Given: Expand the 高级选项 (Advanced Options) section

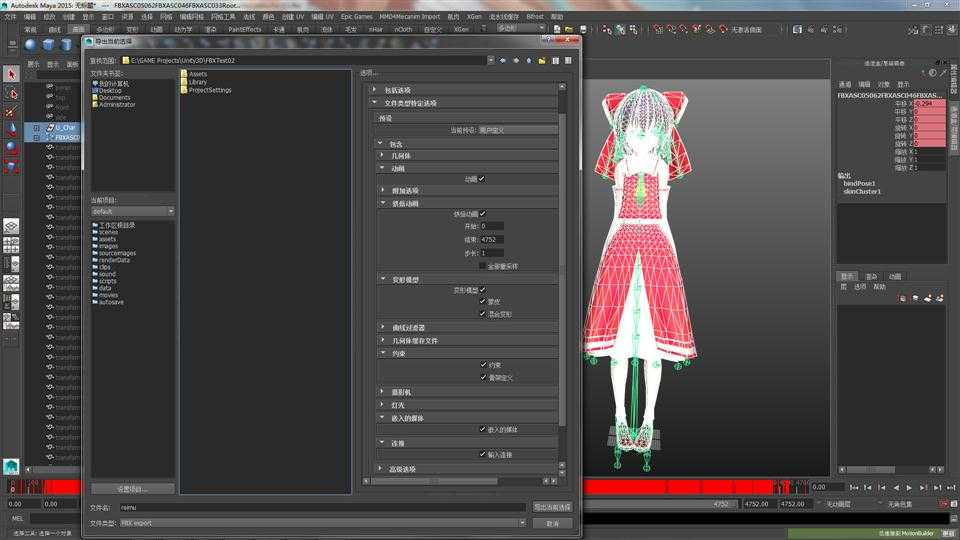Looking at the screenshot, I should click(x=467, y=469).
